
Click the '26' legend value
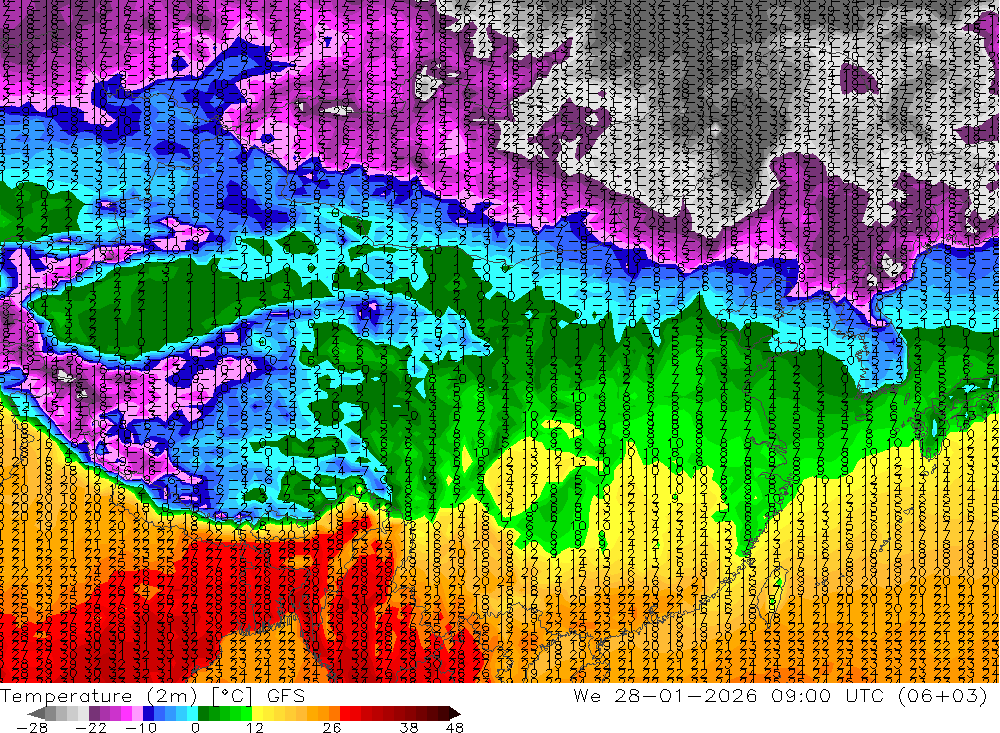332,728
